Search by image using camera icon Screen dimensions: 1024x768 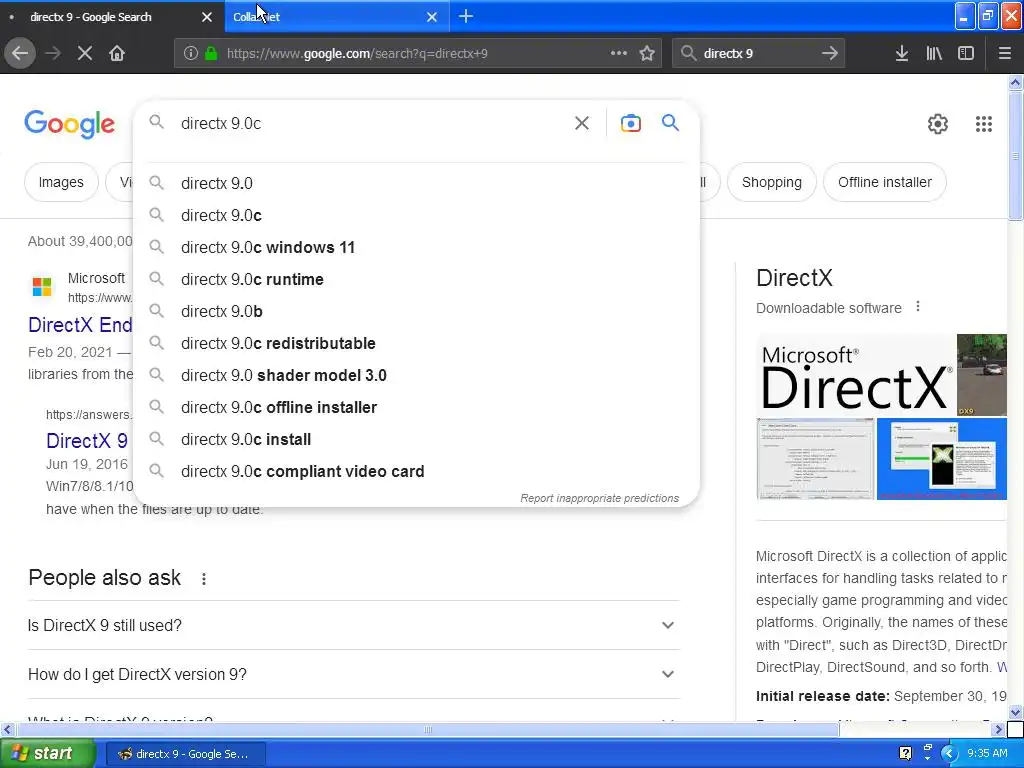tap(630, 123)
